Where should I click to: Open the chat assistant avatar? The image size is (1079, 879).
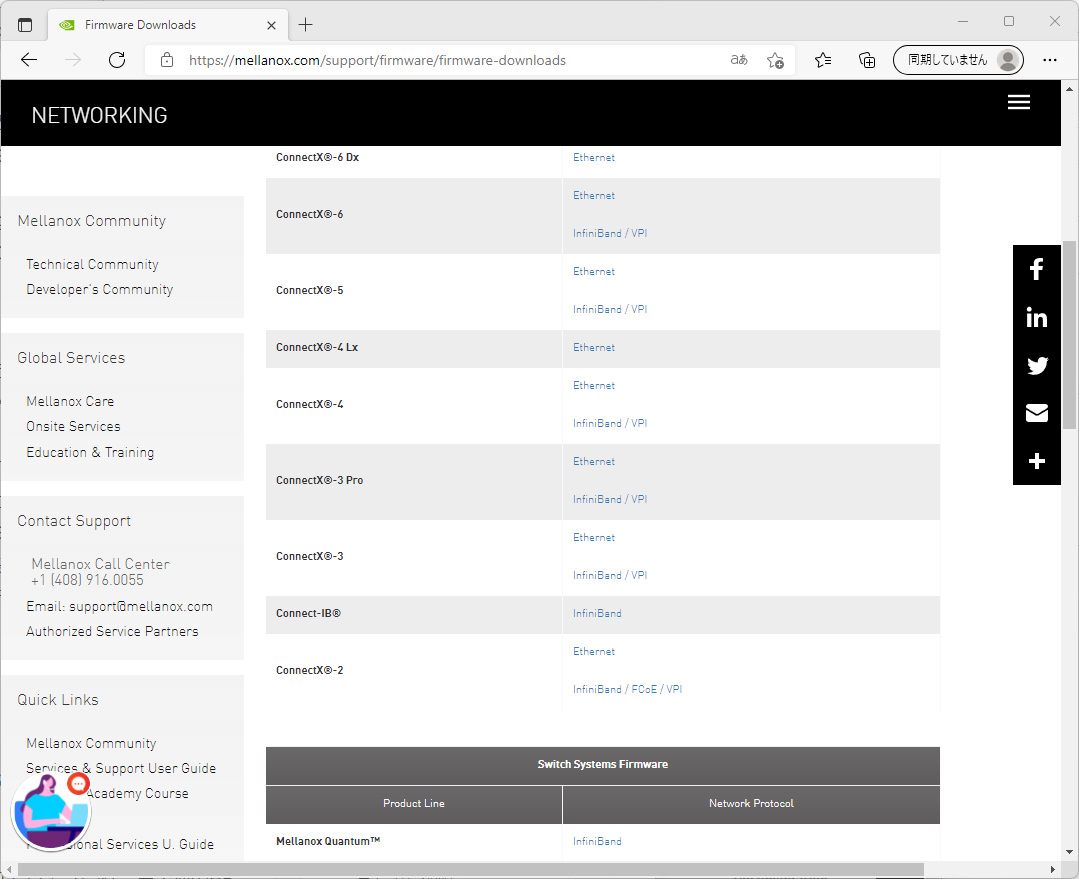point(50,812)
